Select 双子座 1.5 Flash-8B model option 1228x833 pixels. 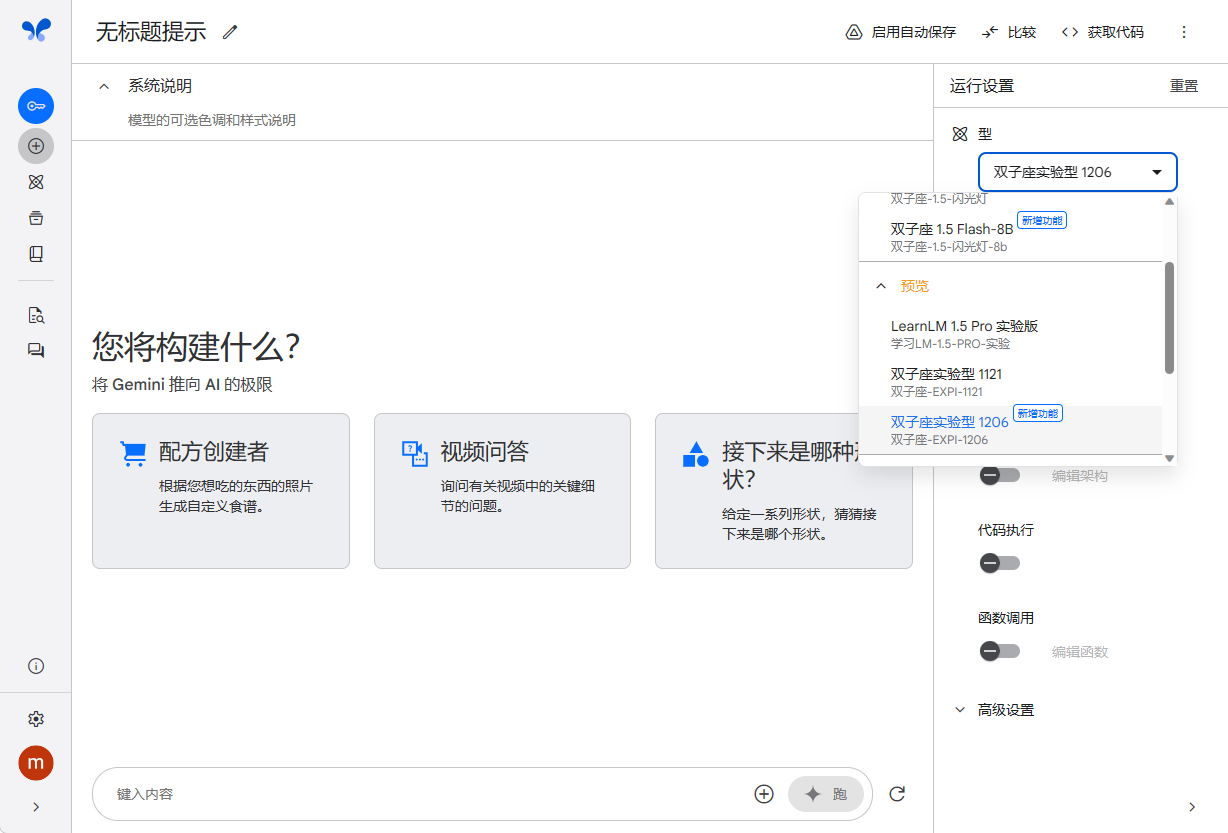click(1010, 237)
